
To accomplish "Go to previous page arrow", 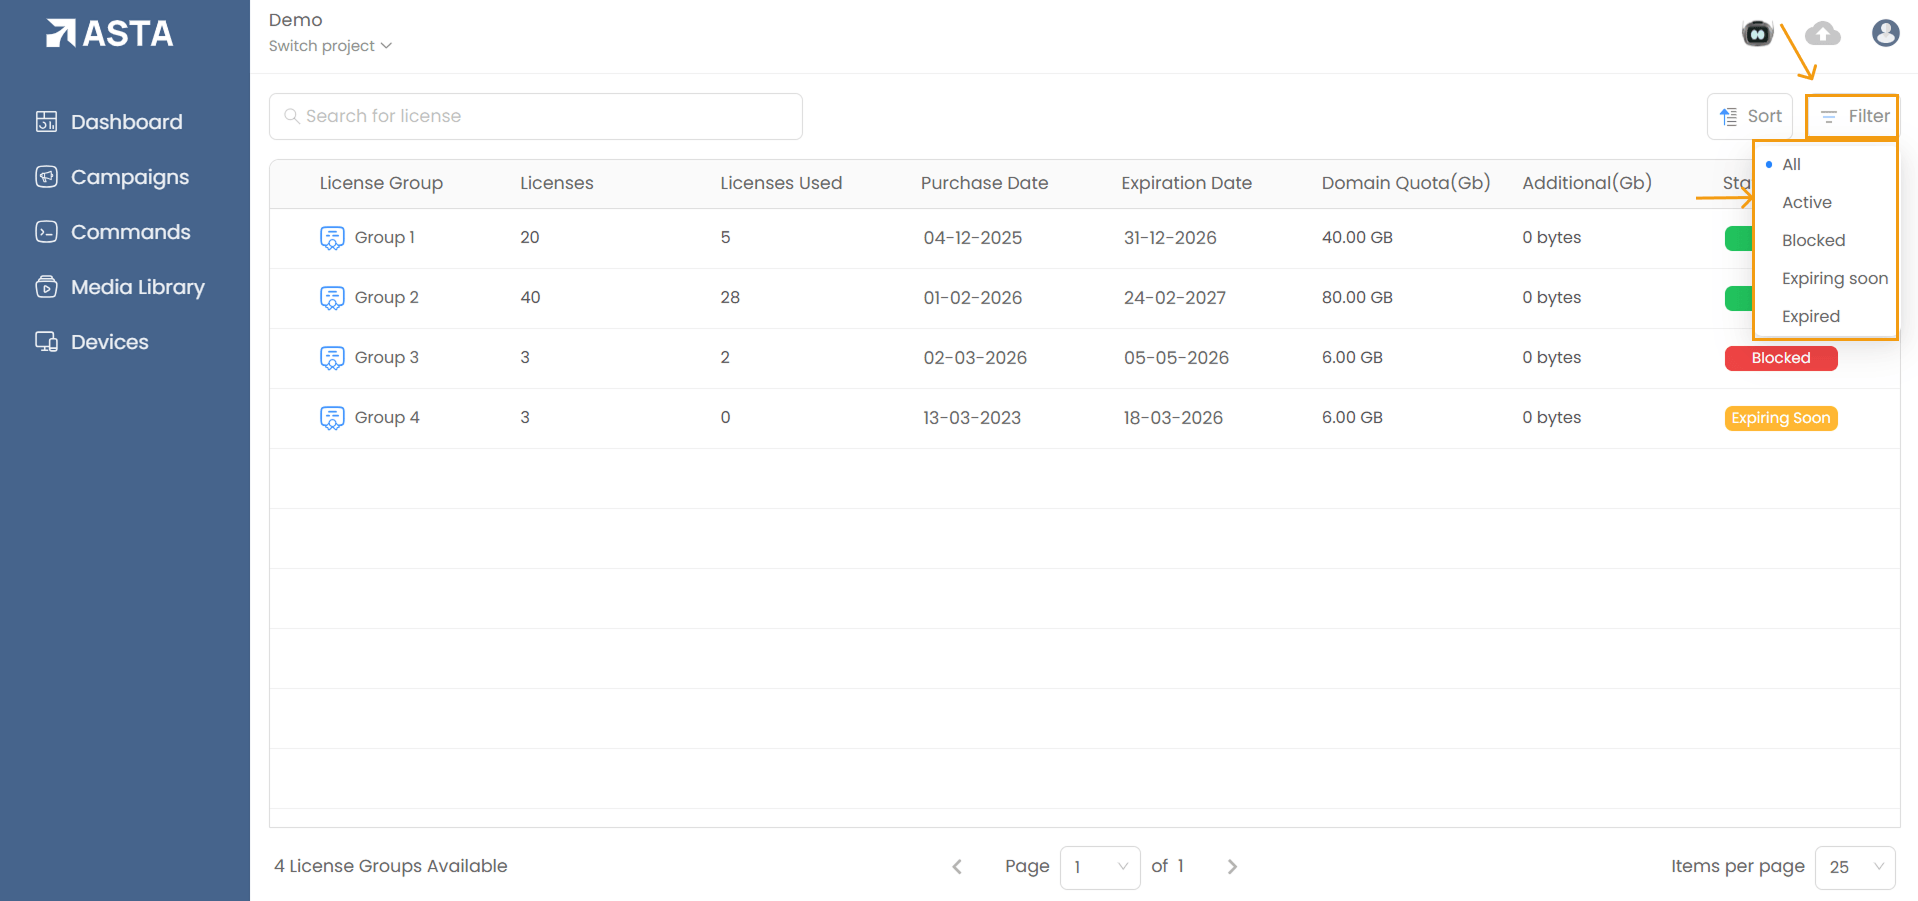I will click(x=957, y=867).
